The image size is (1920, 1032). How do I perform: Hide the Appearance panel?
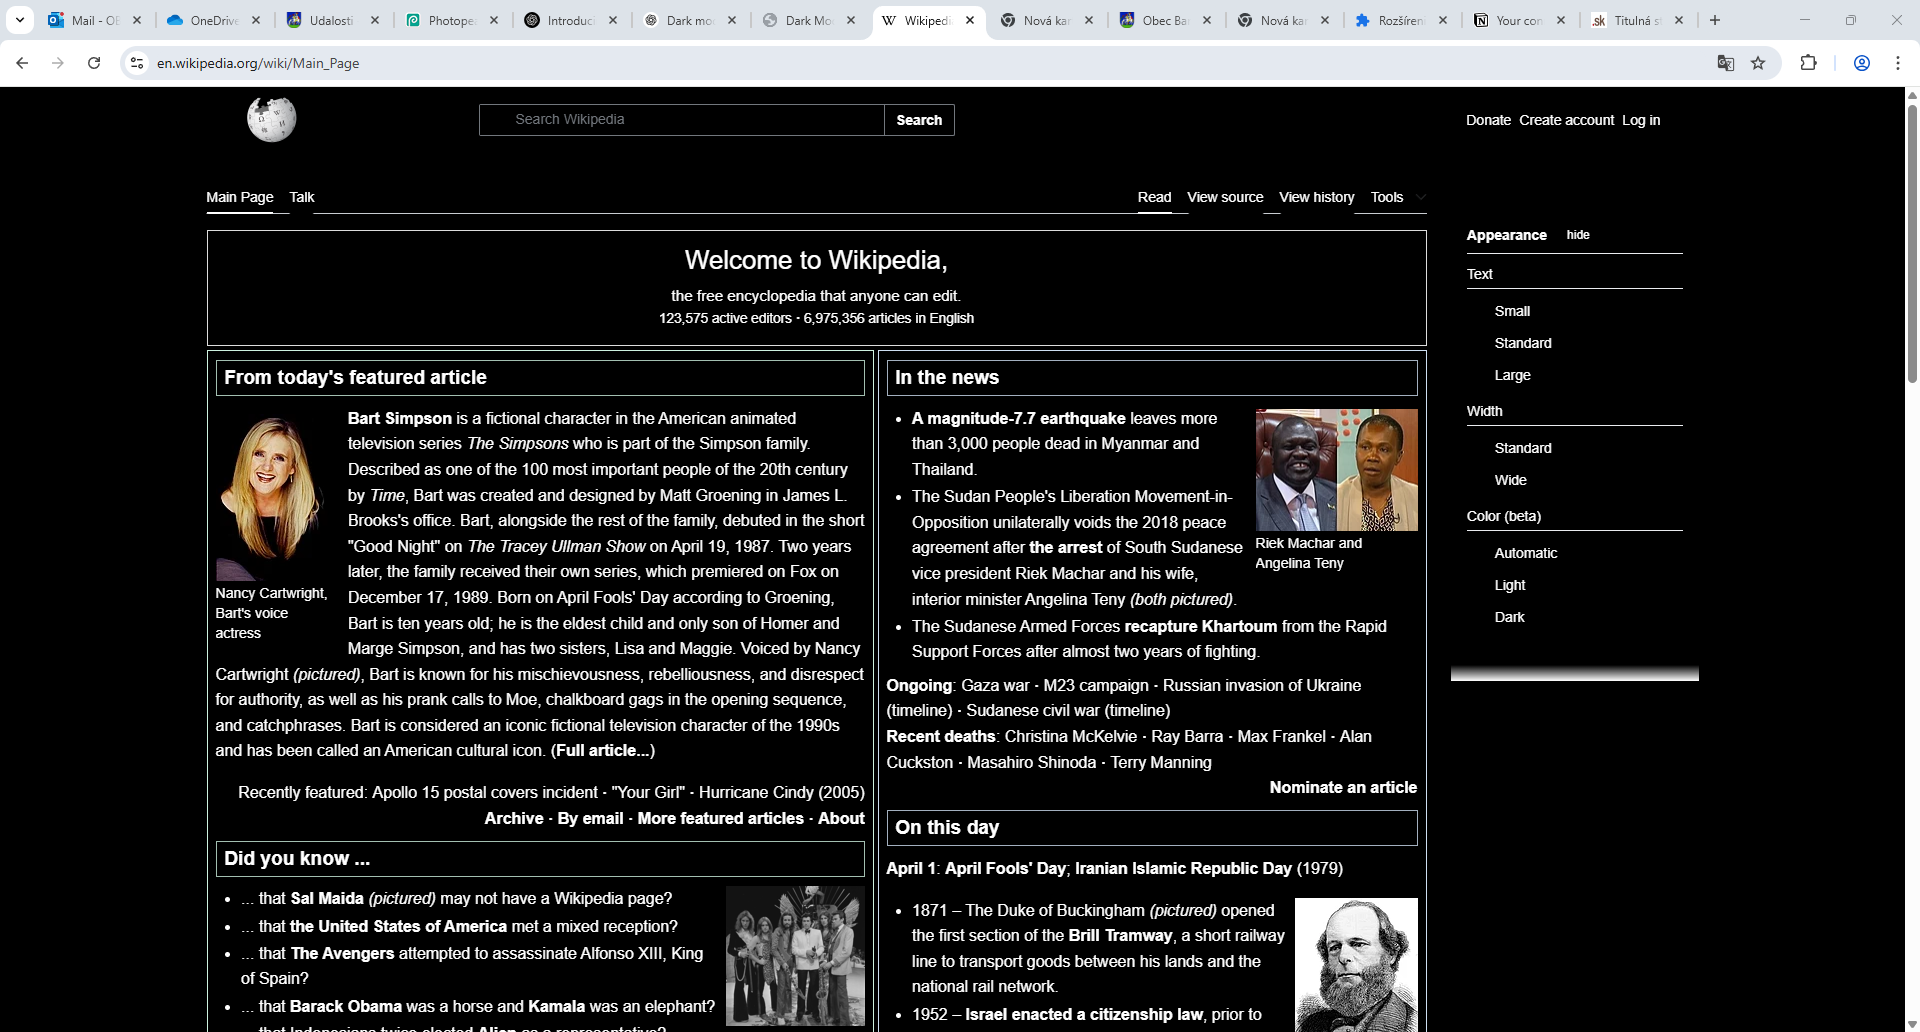[x=1578, y=235]
